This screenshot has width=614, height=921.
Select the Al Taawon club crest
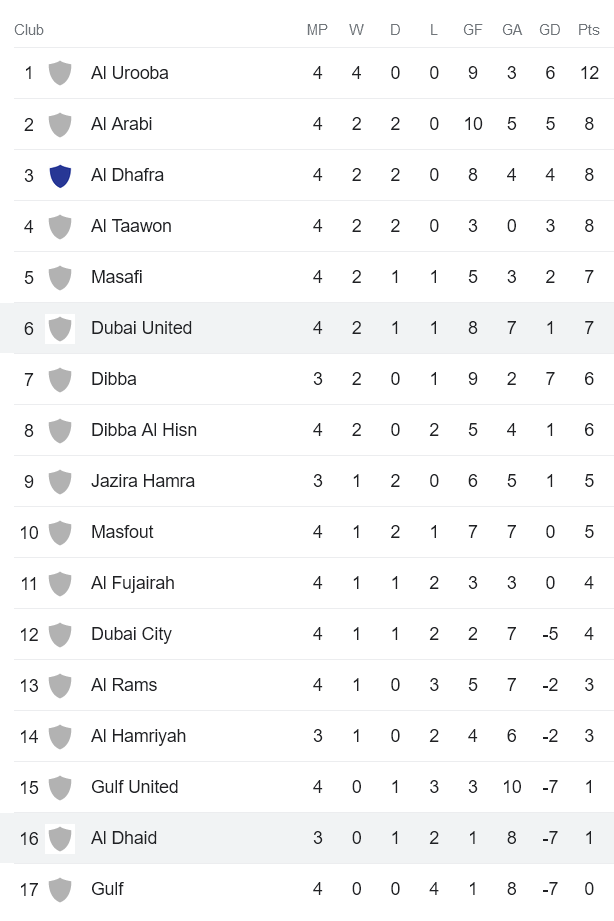pos(60,226)
